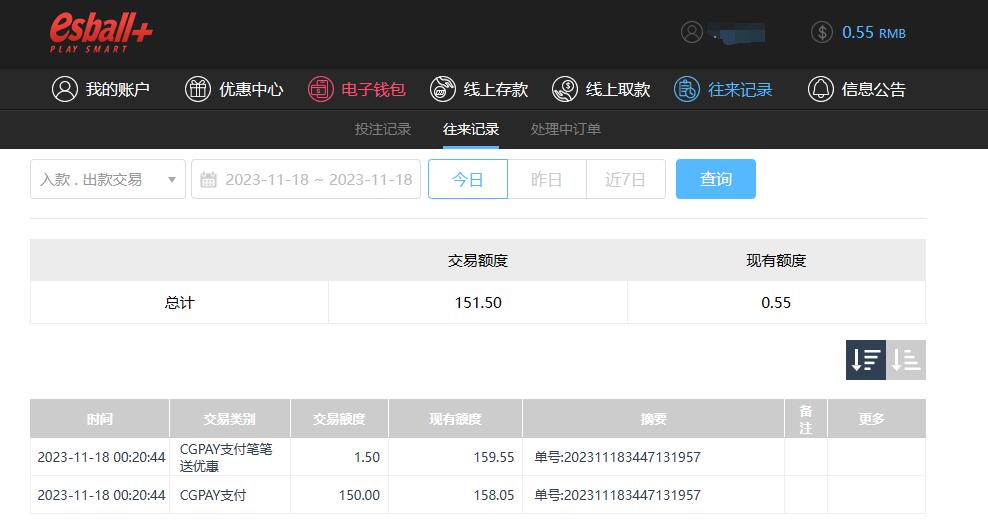Click timestamp in the 1.50 row

coord(101,457)
